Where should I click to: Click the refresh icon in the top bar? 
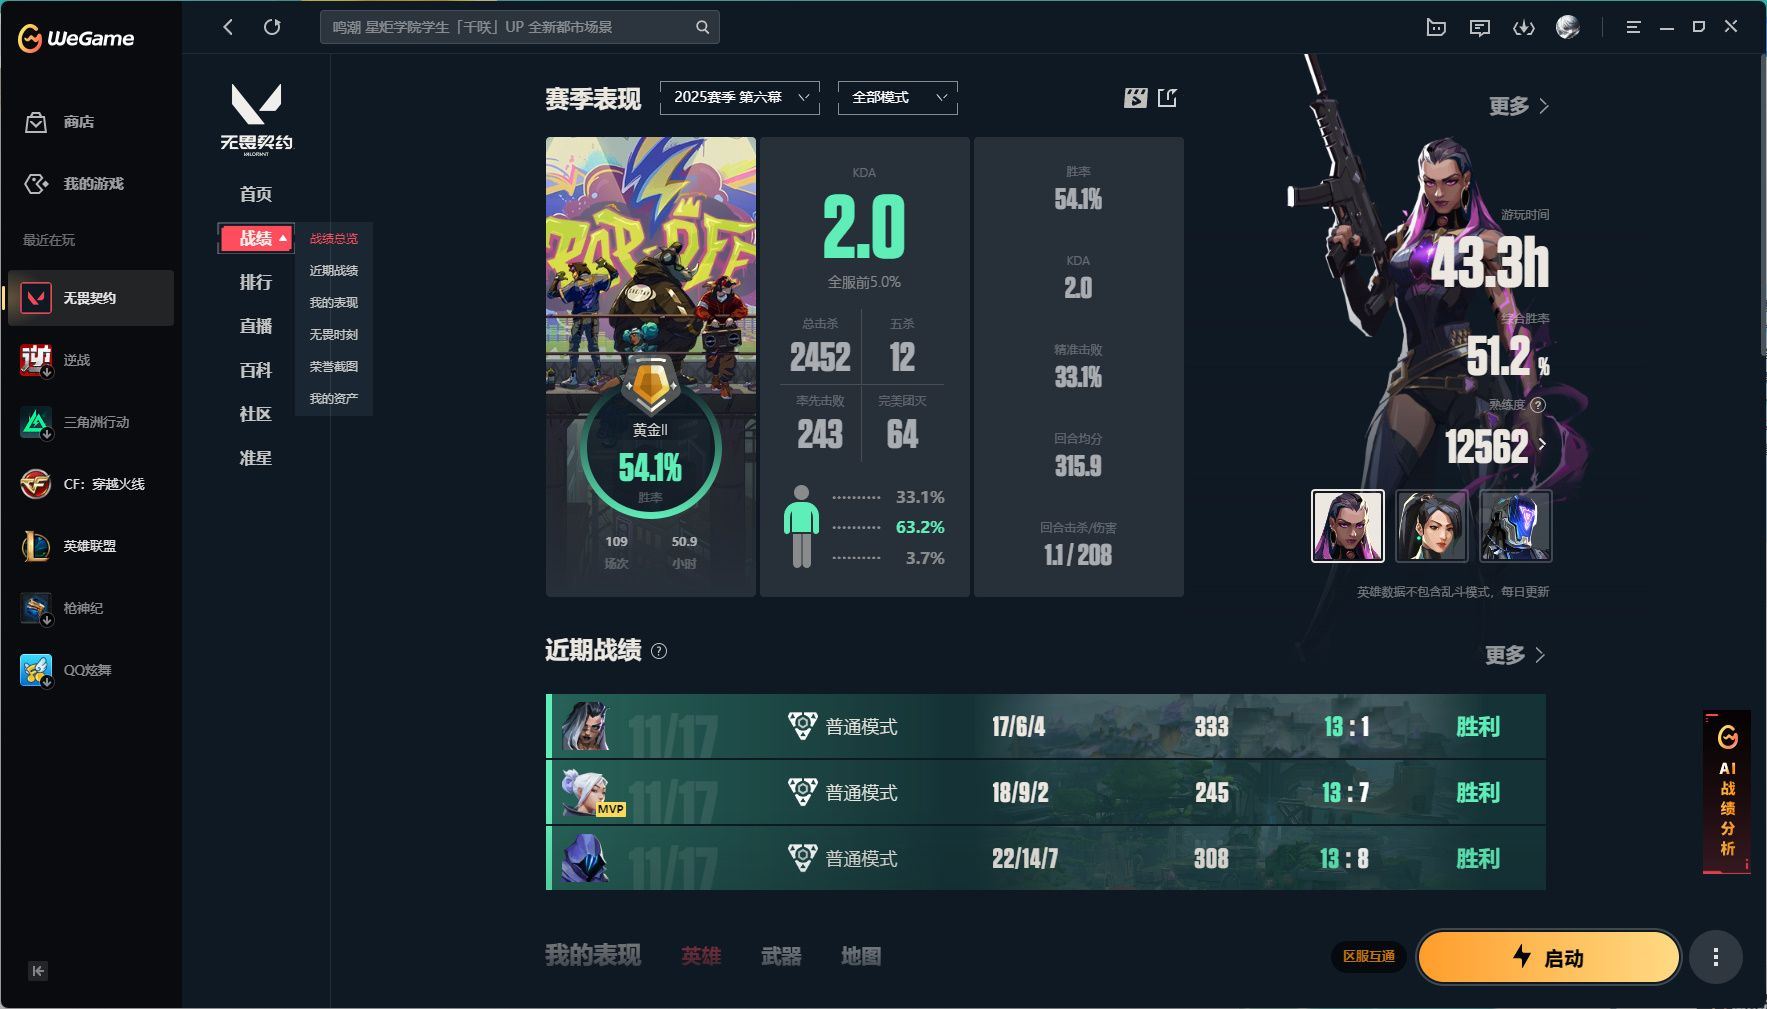pyautogui.click(x=272, y=27)
